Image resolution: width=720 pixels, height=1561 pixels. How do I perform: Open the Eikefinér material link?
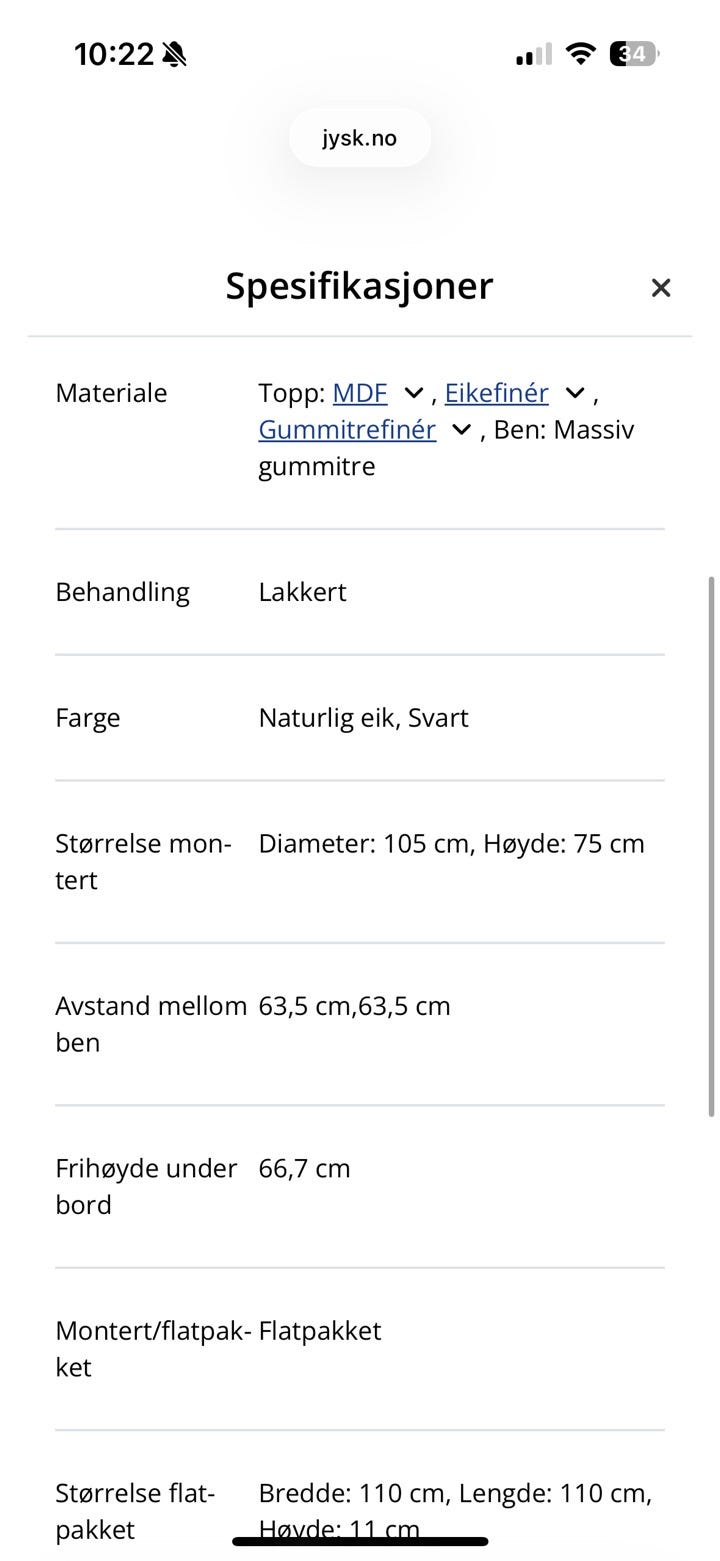(x=496, y=393)
